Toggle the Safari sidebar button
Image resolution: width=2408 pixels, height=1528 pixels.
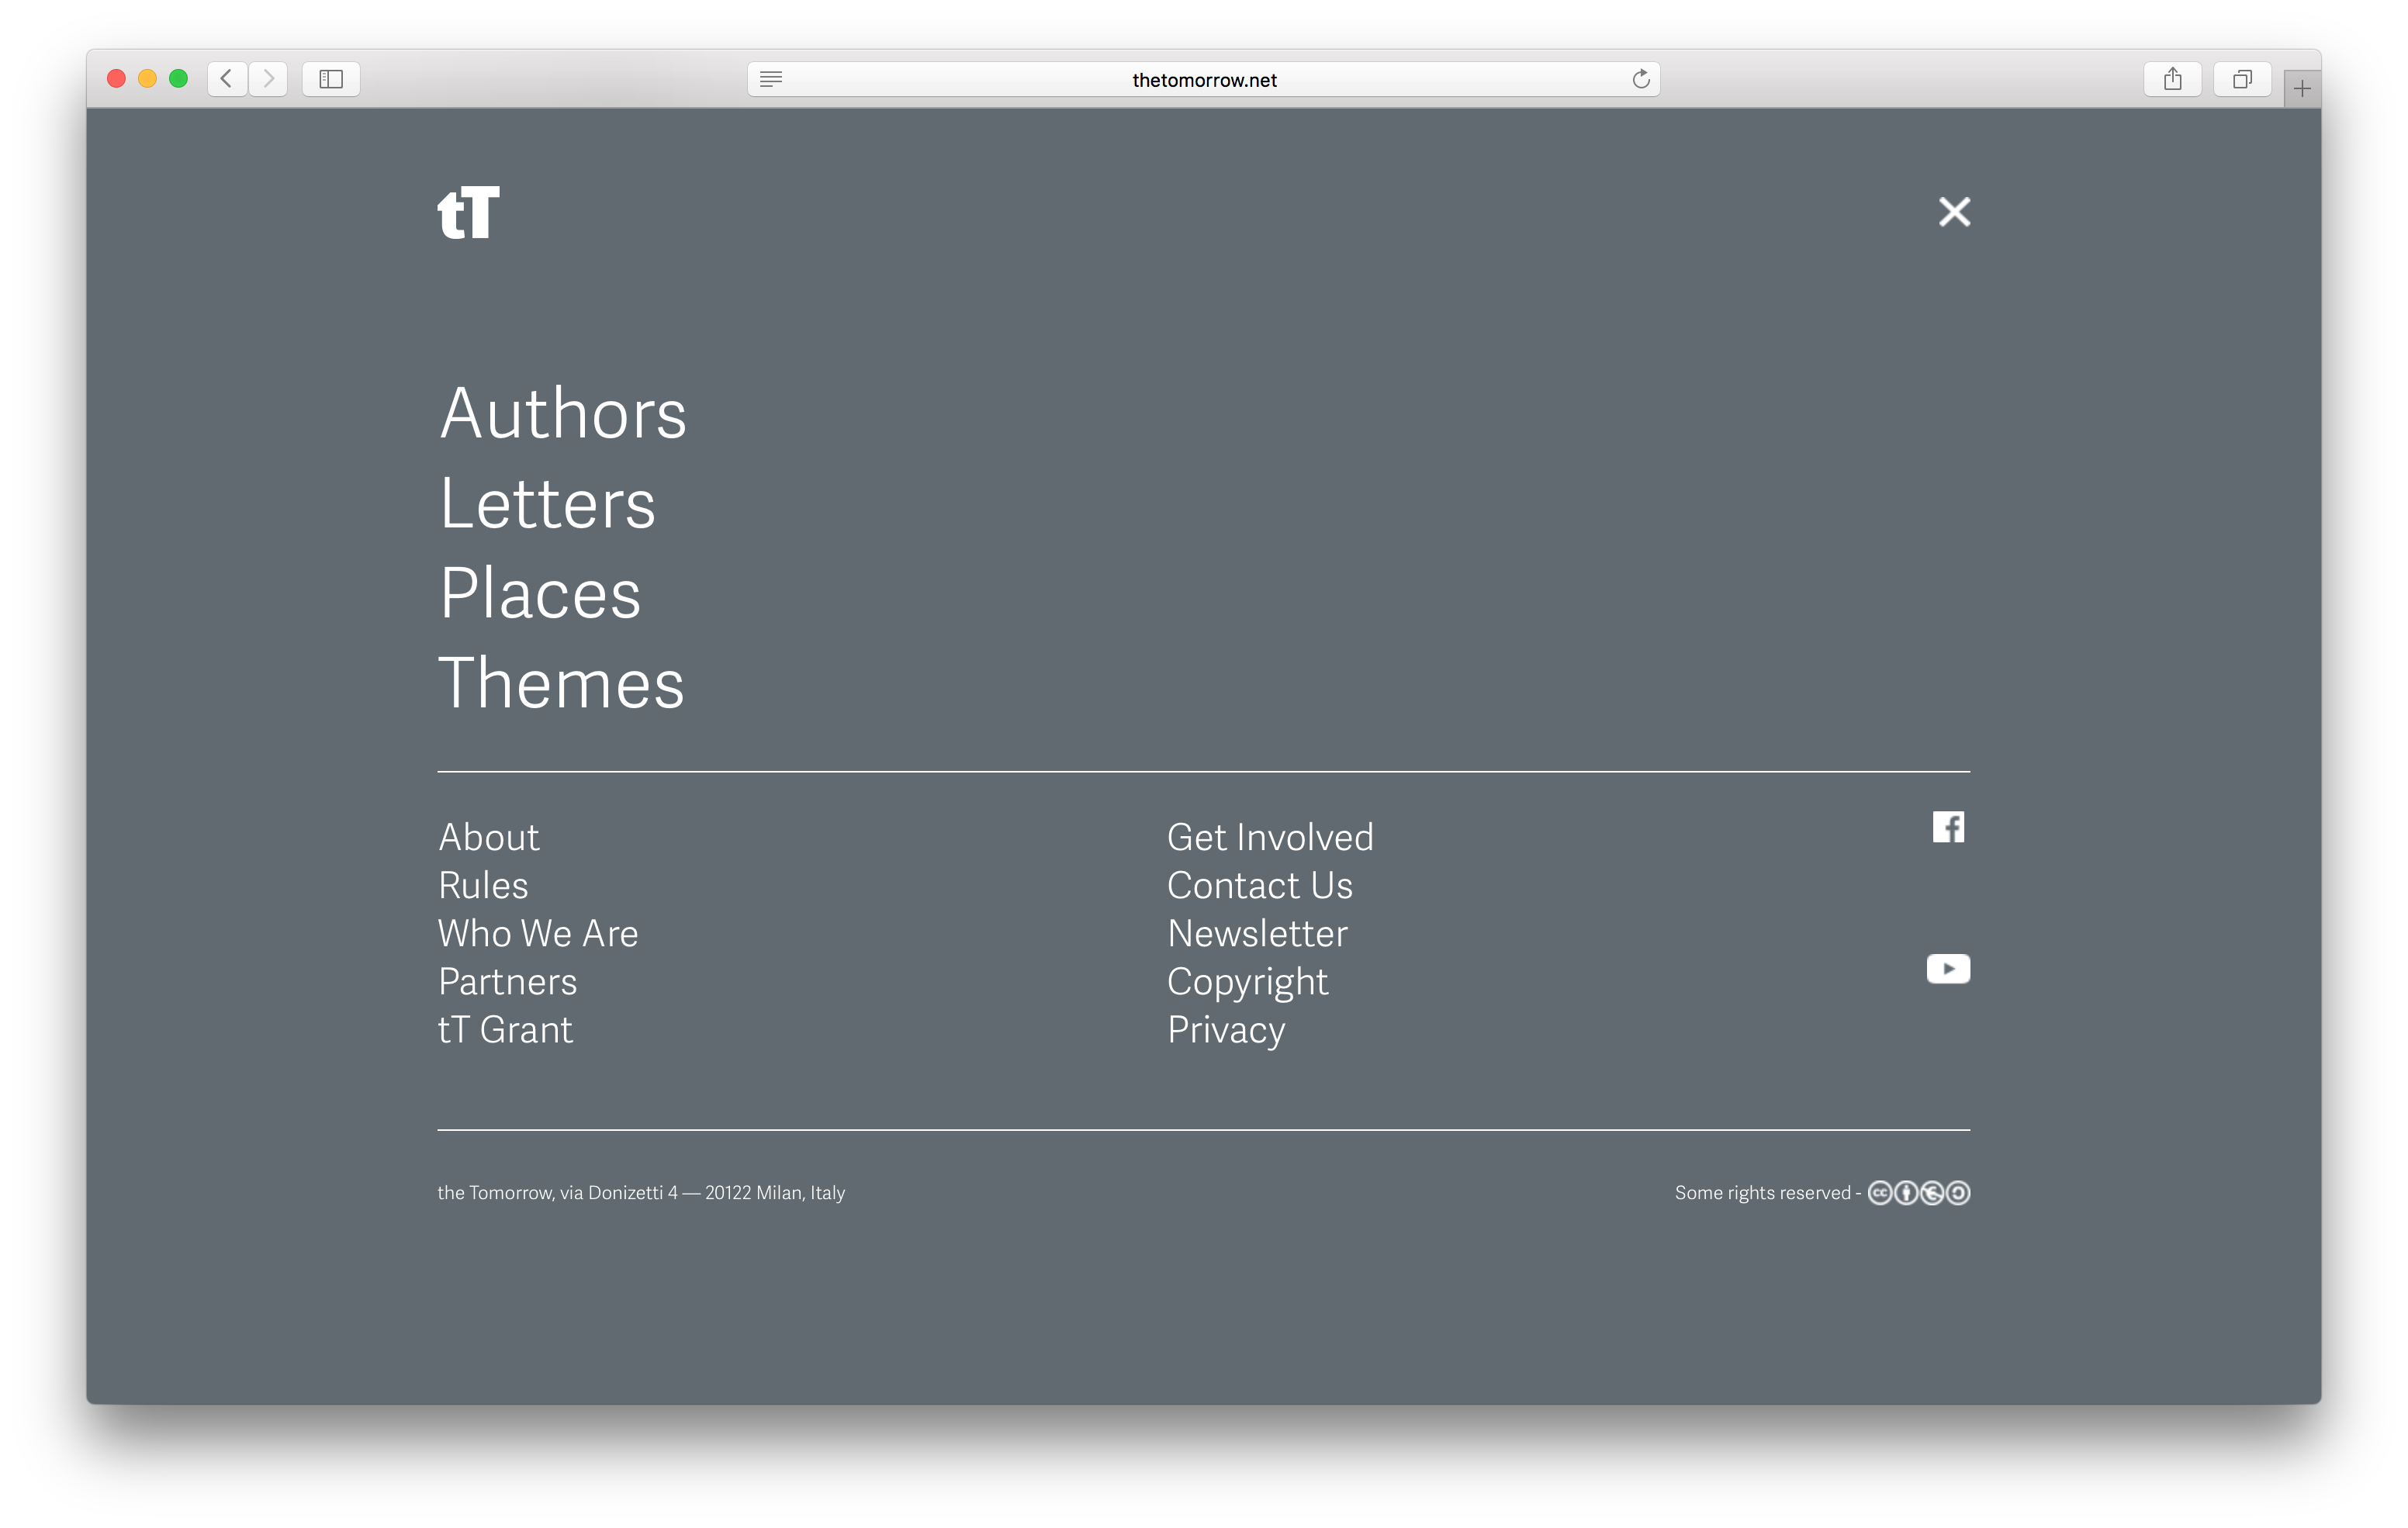coord(331,79)
